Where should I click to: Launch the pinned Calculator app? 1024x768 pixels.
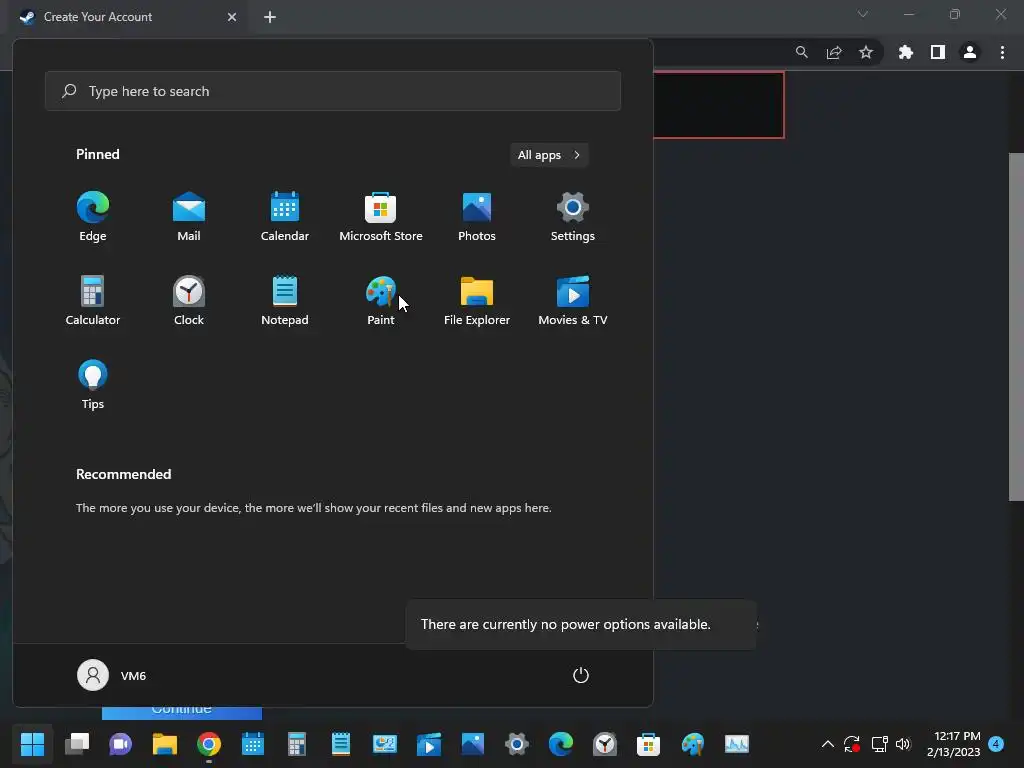[x=93, y=300]
